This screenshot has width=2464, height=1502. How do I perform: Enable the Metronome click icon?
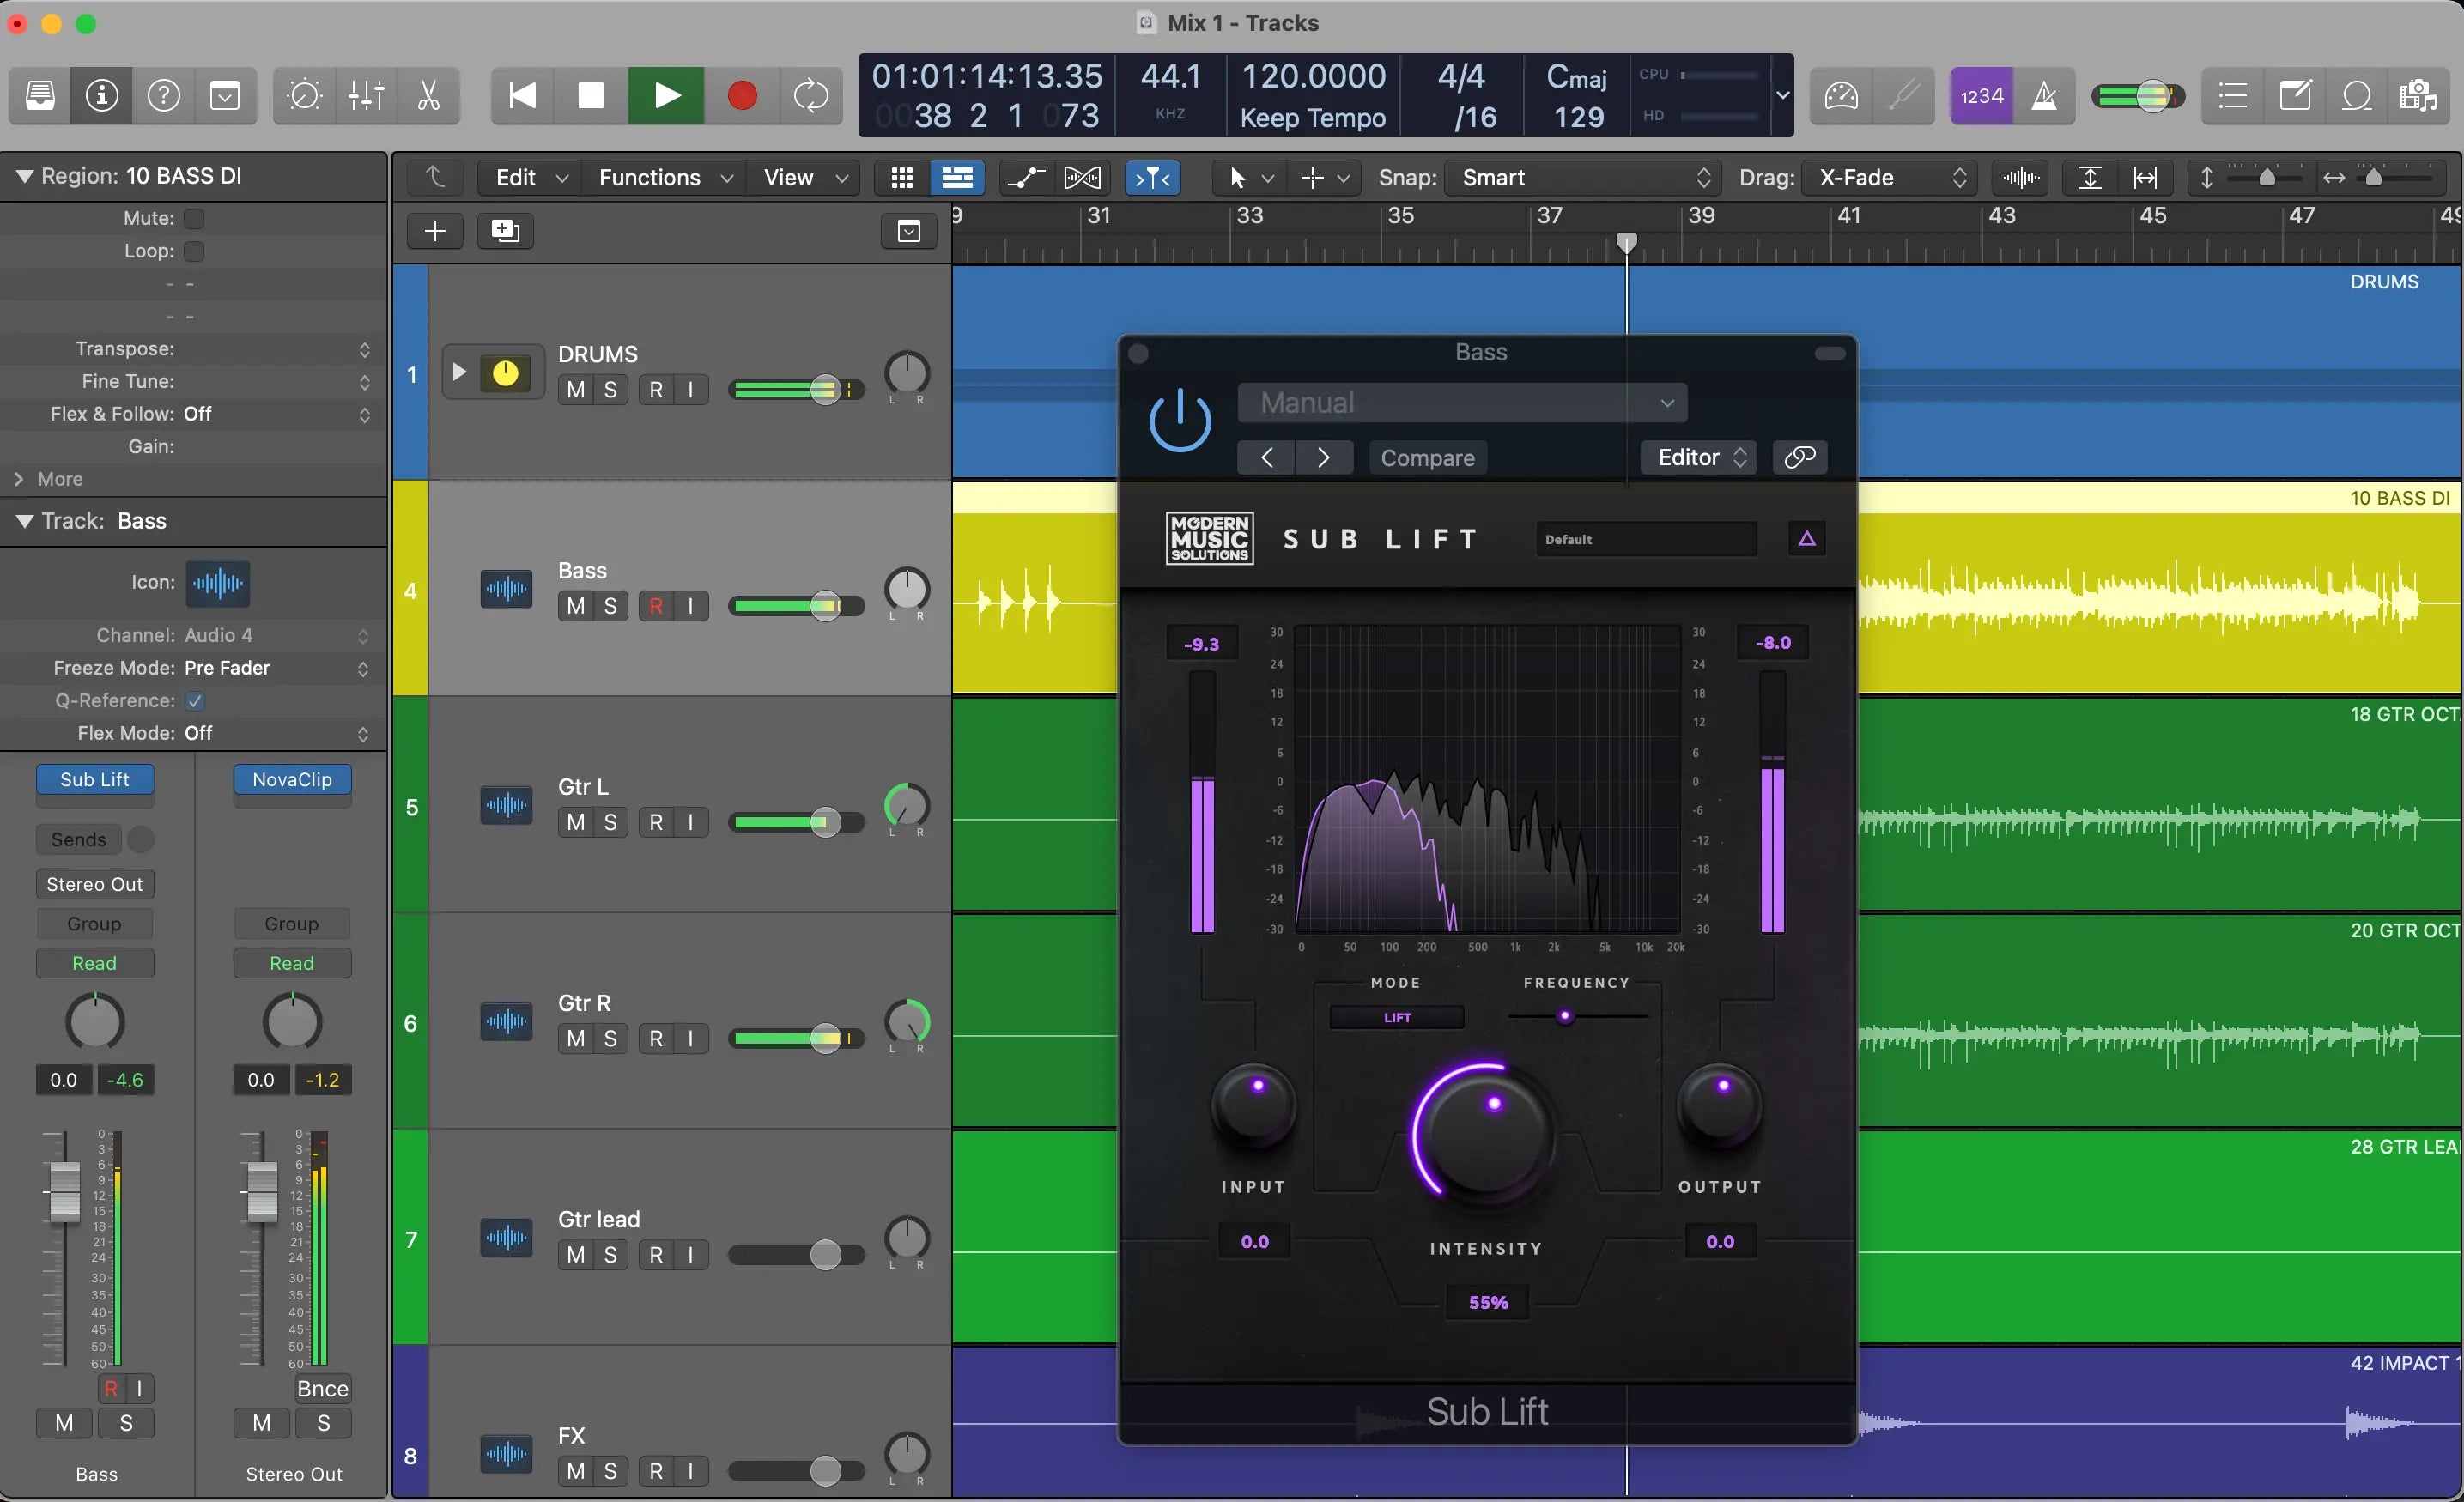pos(2044,96)
